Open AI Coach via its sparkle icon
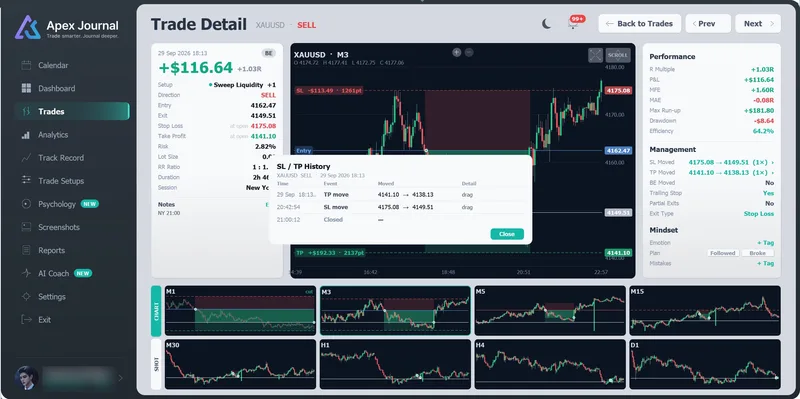Viewport: 800px width, 399px height. [x=27, y=273]
